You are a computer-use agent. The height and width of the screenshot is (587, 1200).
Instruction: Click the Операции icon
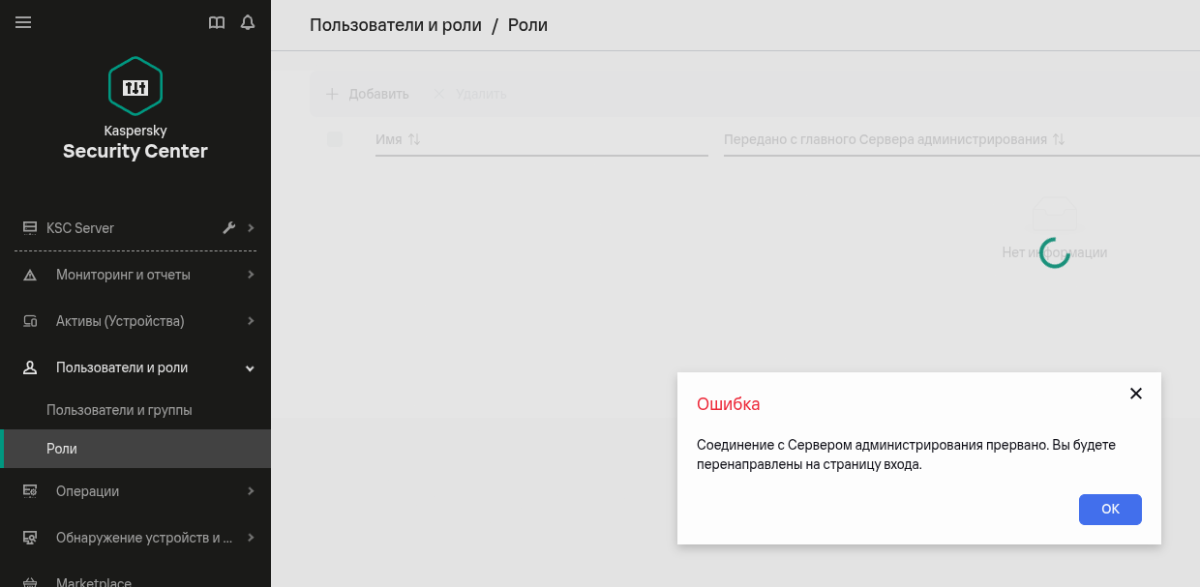tap(30, 491)
